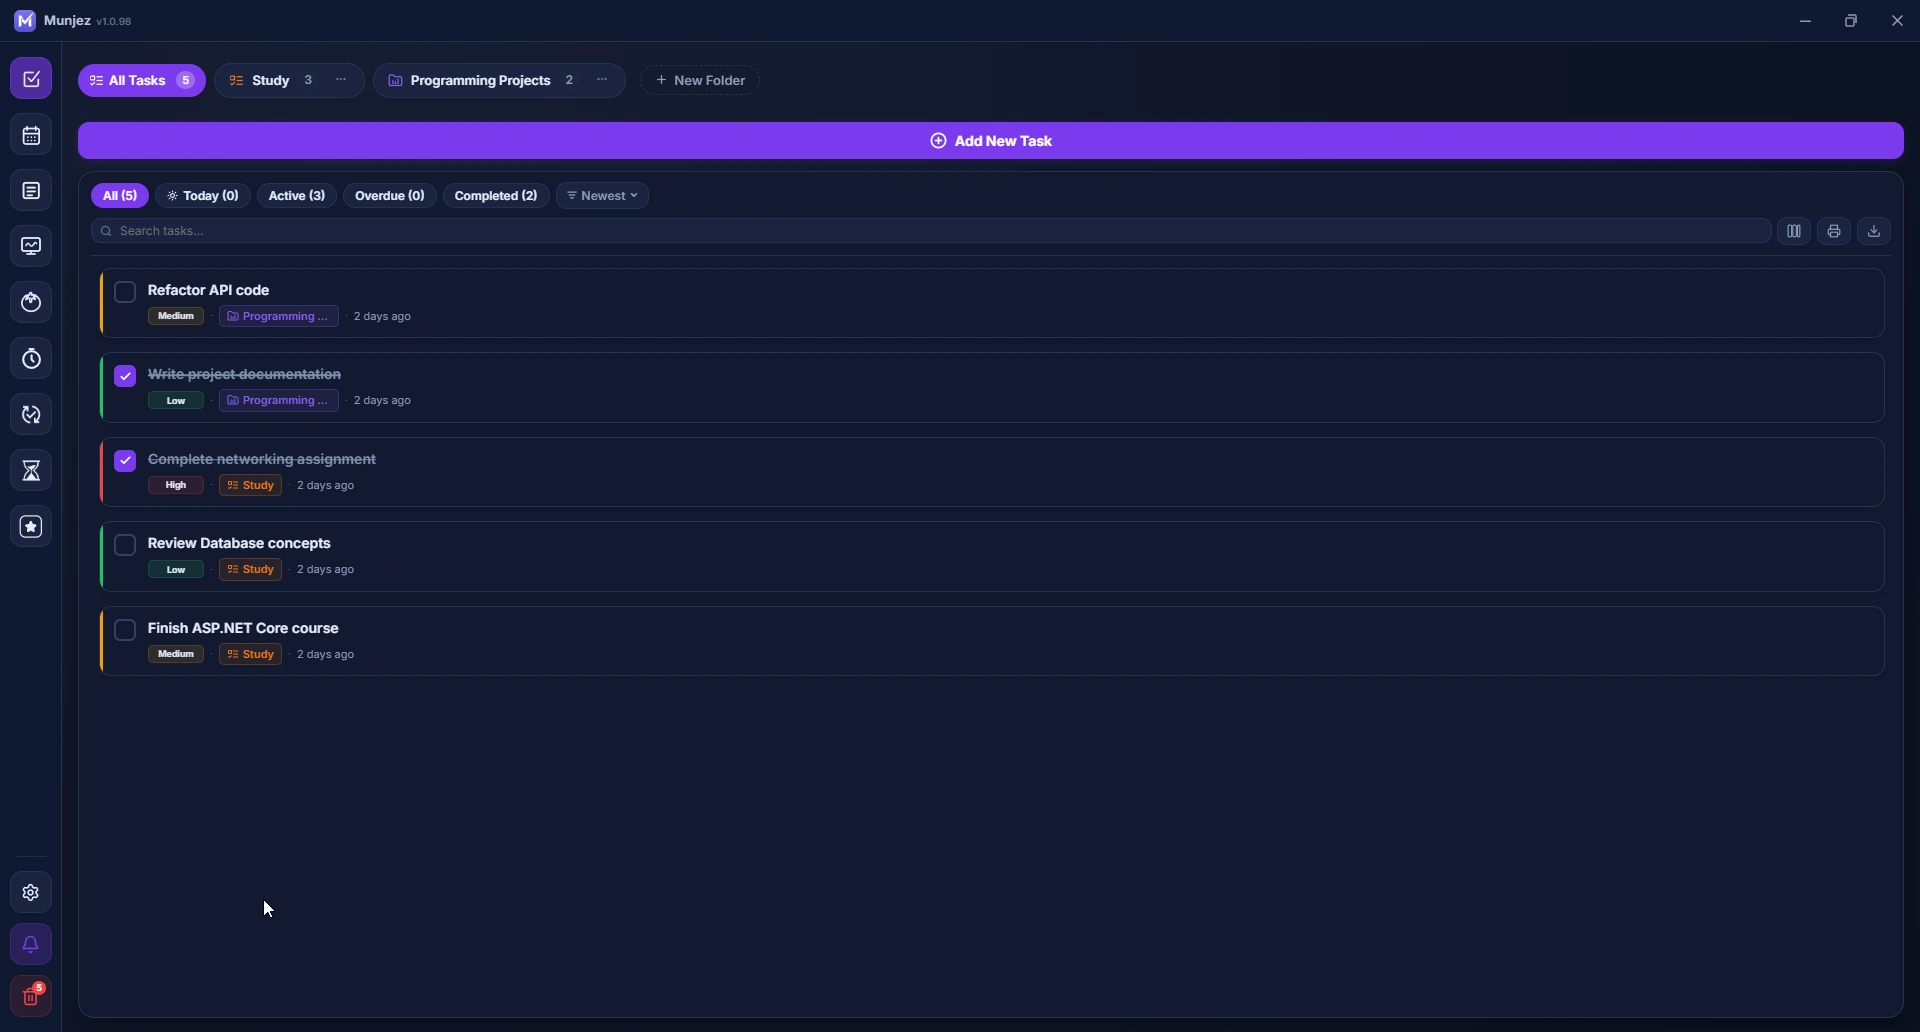Click Add New Task button
This screenshot has width=1920, height=1032.
tap(991, 141)
